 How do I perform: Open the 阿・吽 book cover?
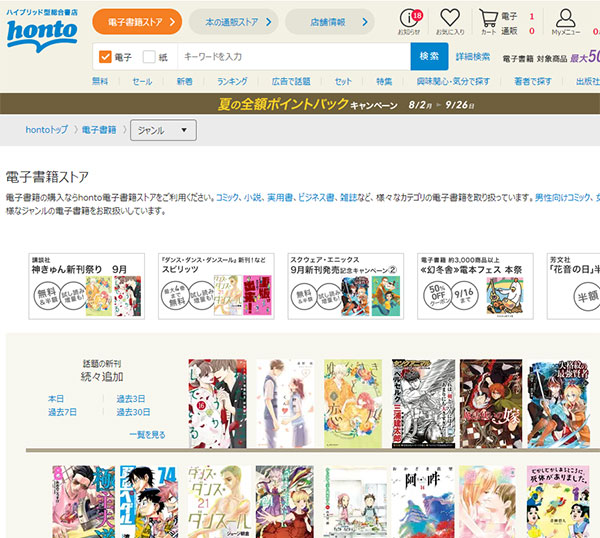point(423,502)
